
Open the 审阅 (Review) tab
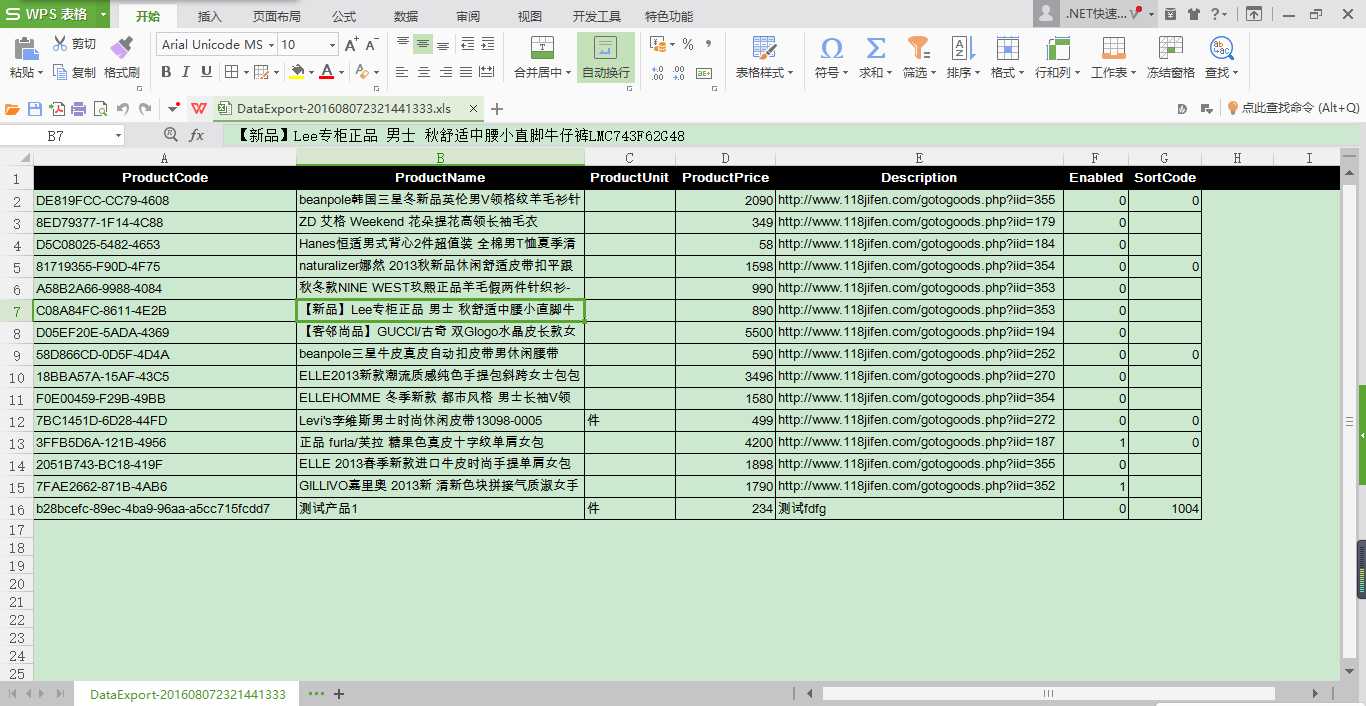click(468, 17)
